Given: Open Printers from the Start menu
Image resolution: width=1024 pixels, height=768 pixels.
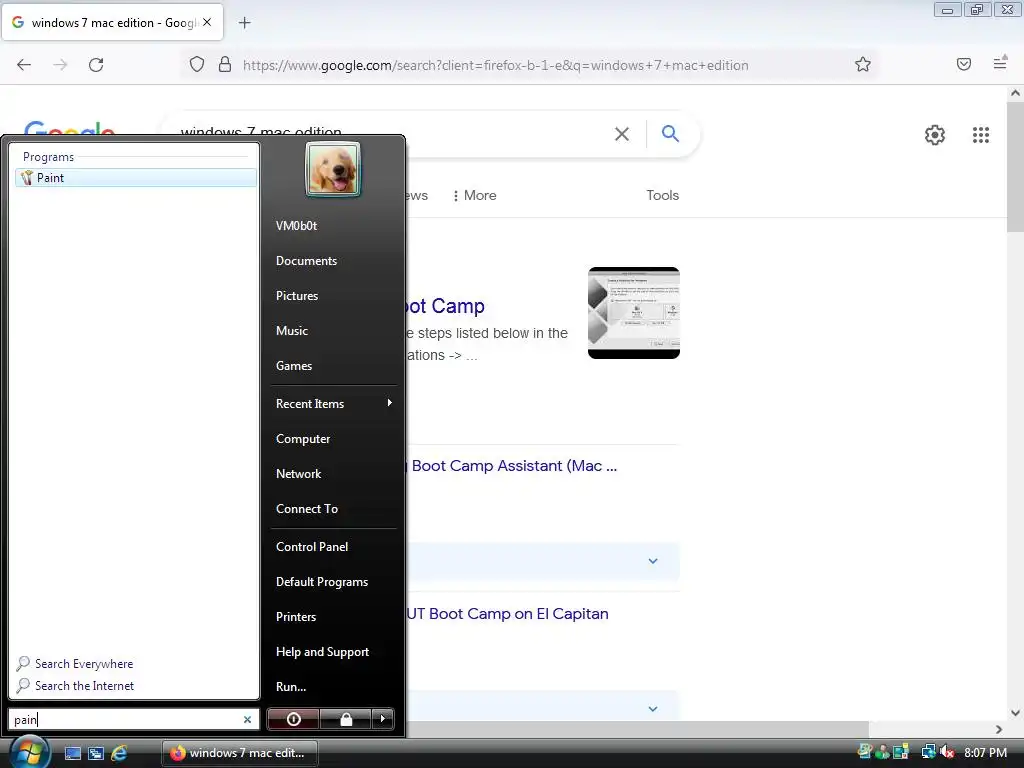Looking at the screenshot, I should 296,617.
